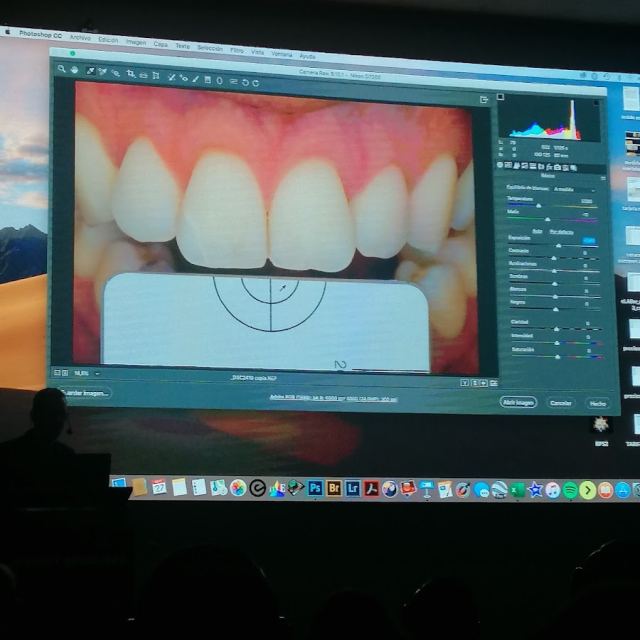Image resolution: width=640 pixels, height=640 pixels.
Task: Click the Temperatura value field
Action: click(x=587, y=201)
